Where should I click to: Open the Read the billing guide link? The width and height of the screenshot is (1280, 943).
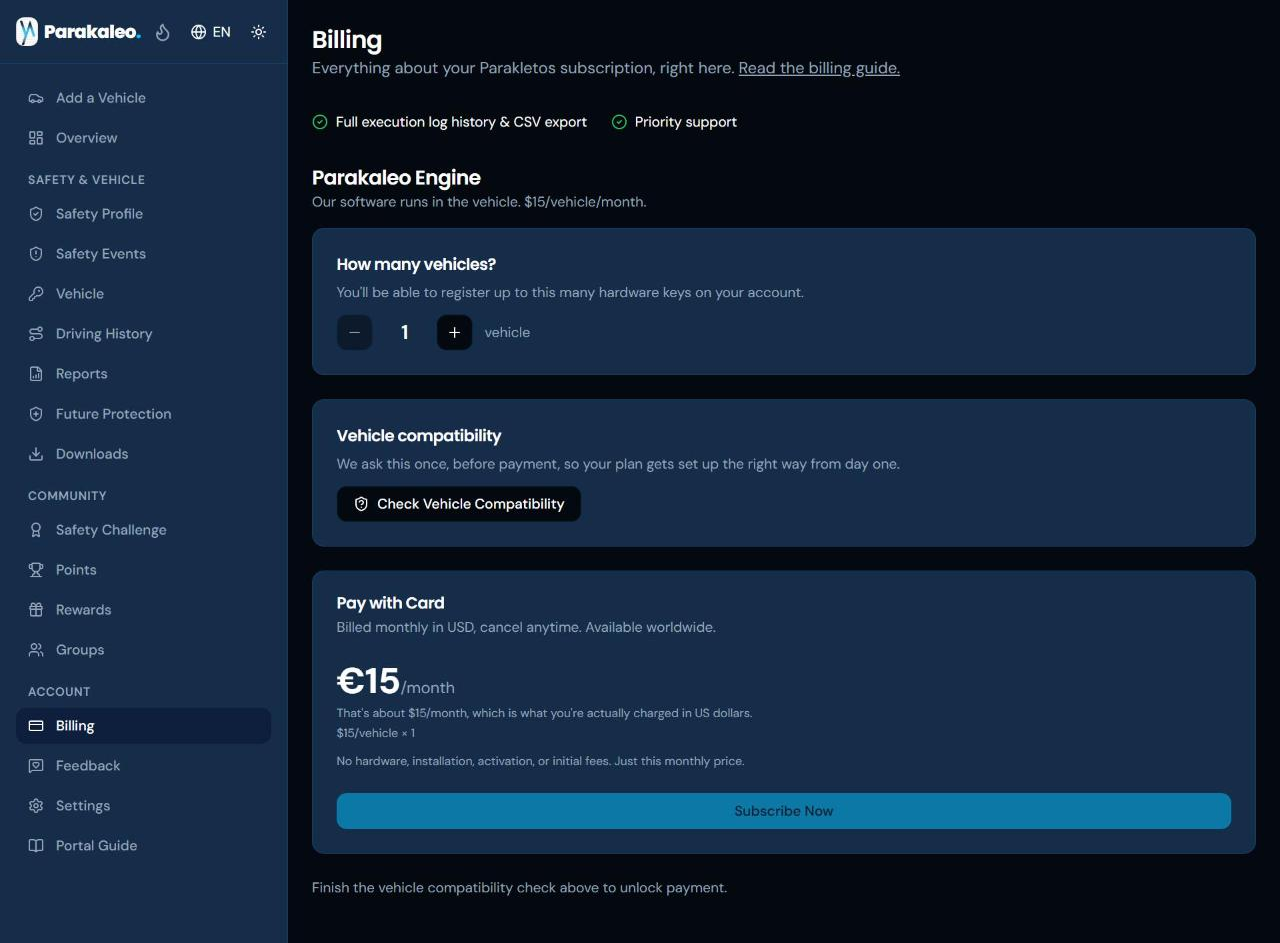point(819,68)
